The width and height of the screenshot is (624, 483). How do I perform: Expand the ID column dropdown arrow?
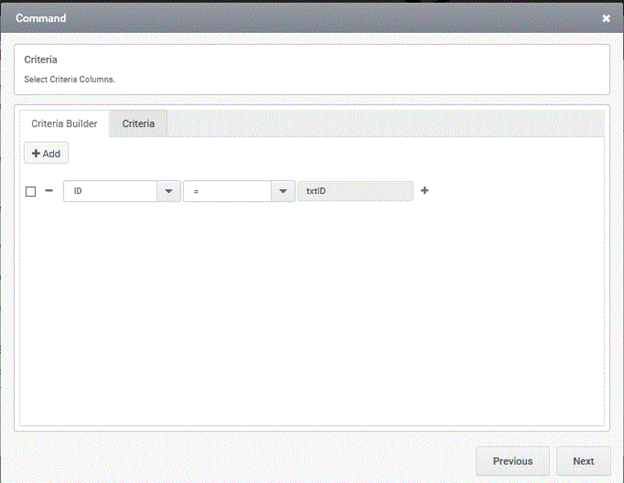(x=168, y=191)
